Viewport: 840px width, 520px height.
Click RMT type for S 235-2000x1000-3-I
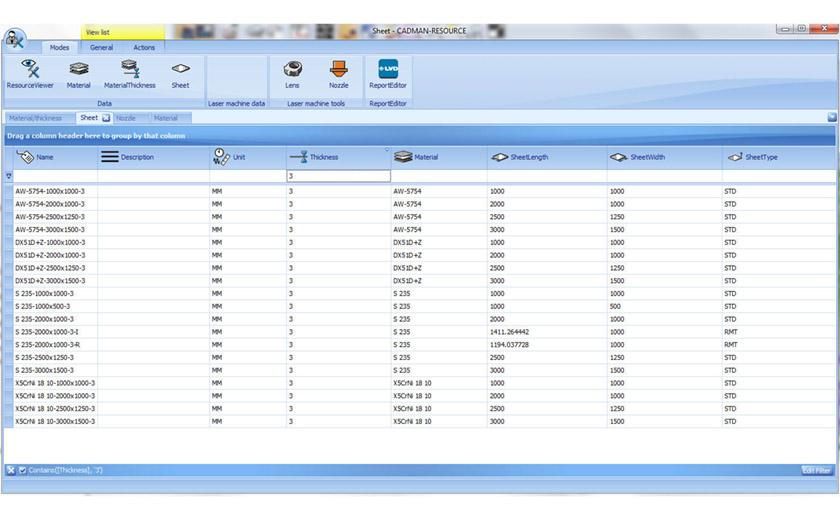pyautogui.click(x=731, y=332)
